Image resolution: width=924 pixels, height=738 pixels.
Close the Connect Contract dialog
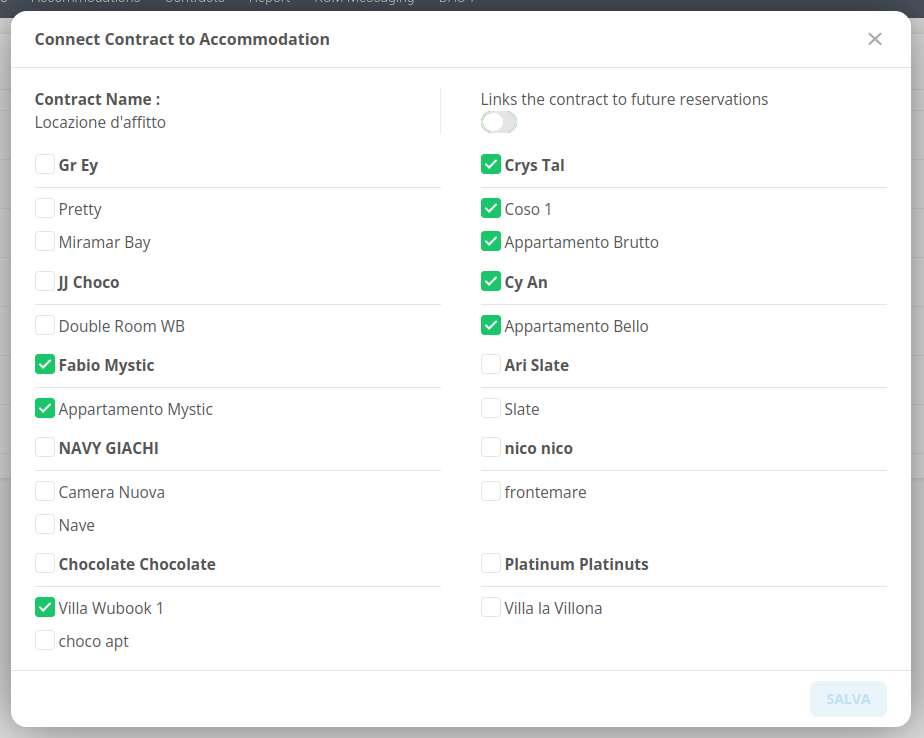coord(875,39)
